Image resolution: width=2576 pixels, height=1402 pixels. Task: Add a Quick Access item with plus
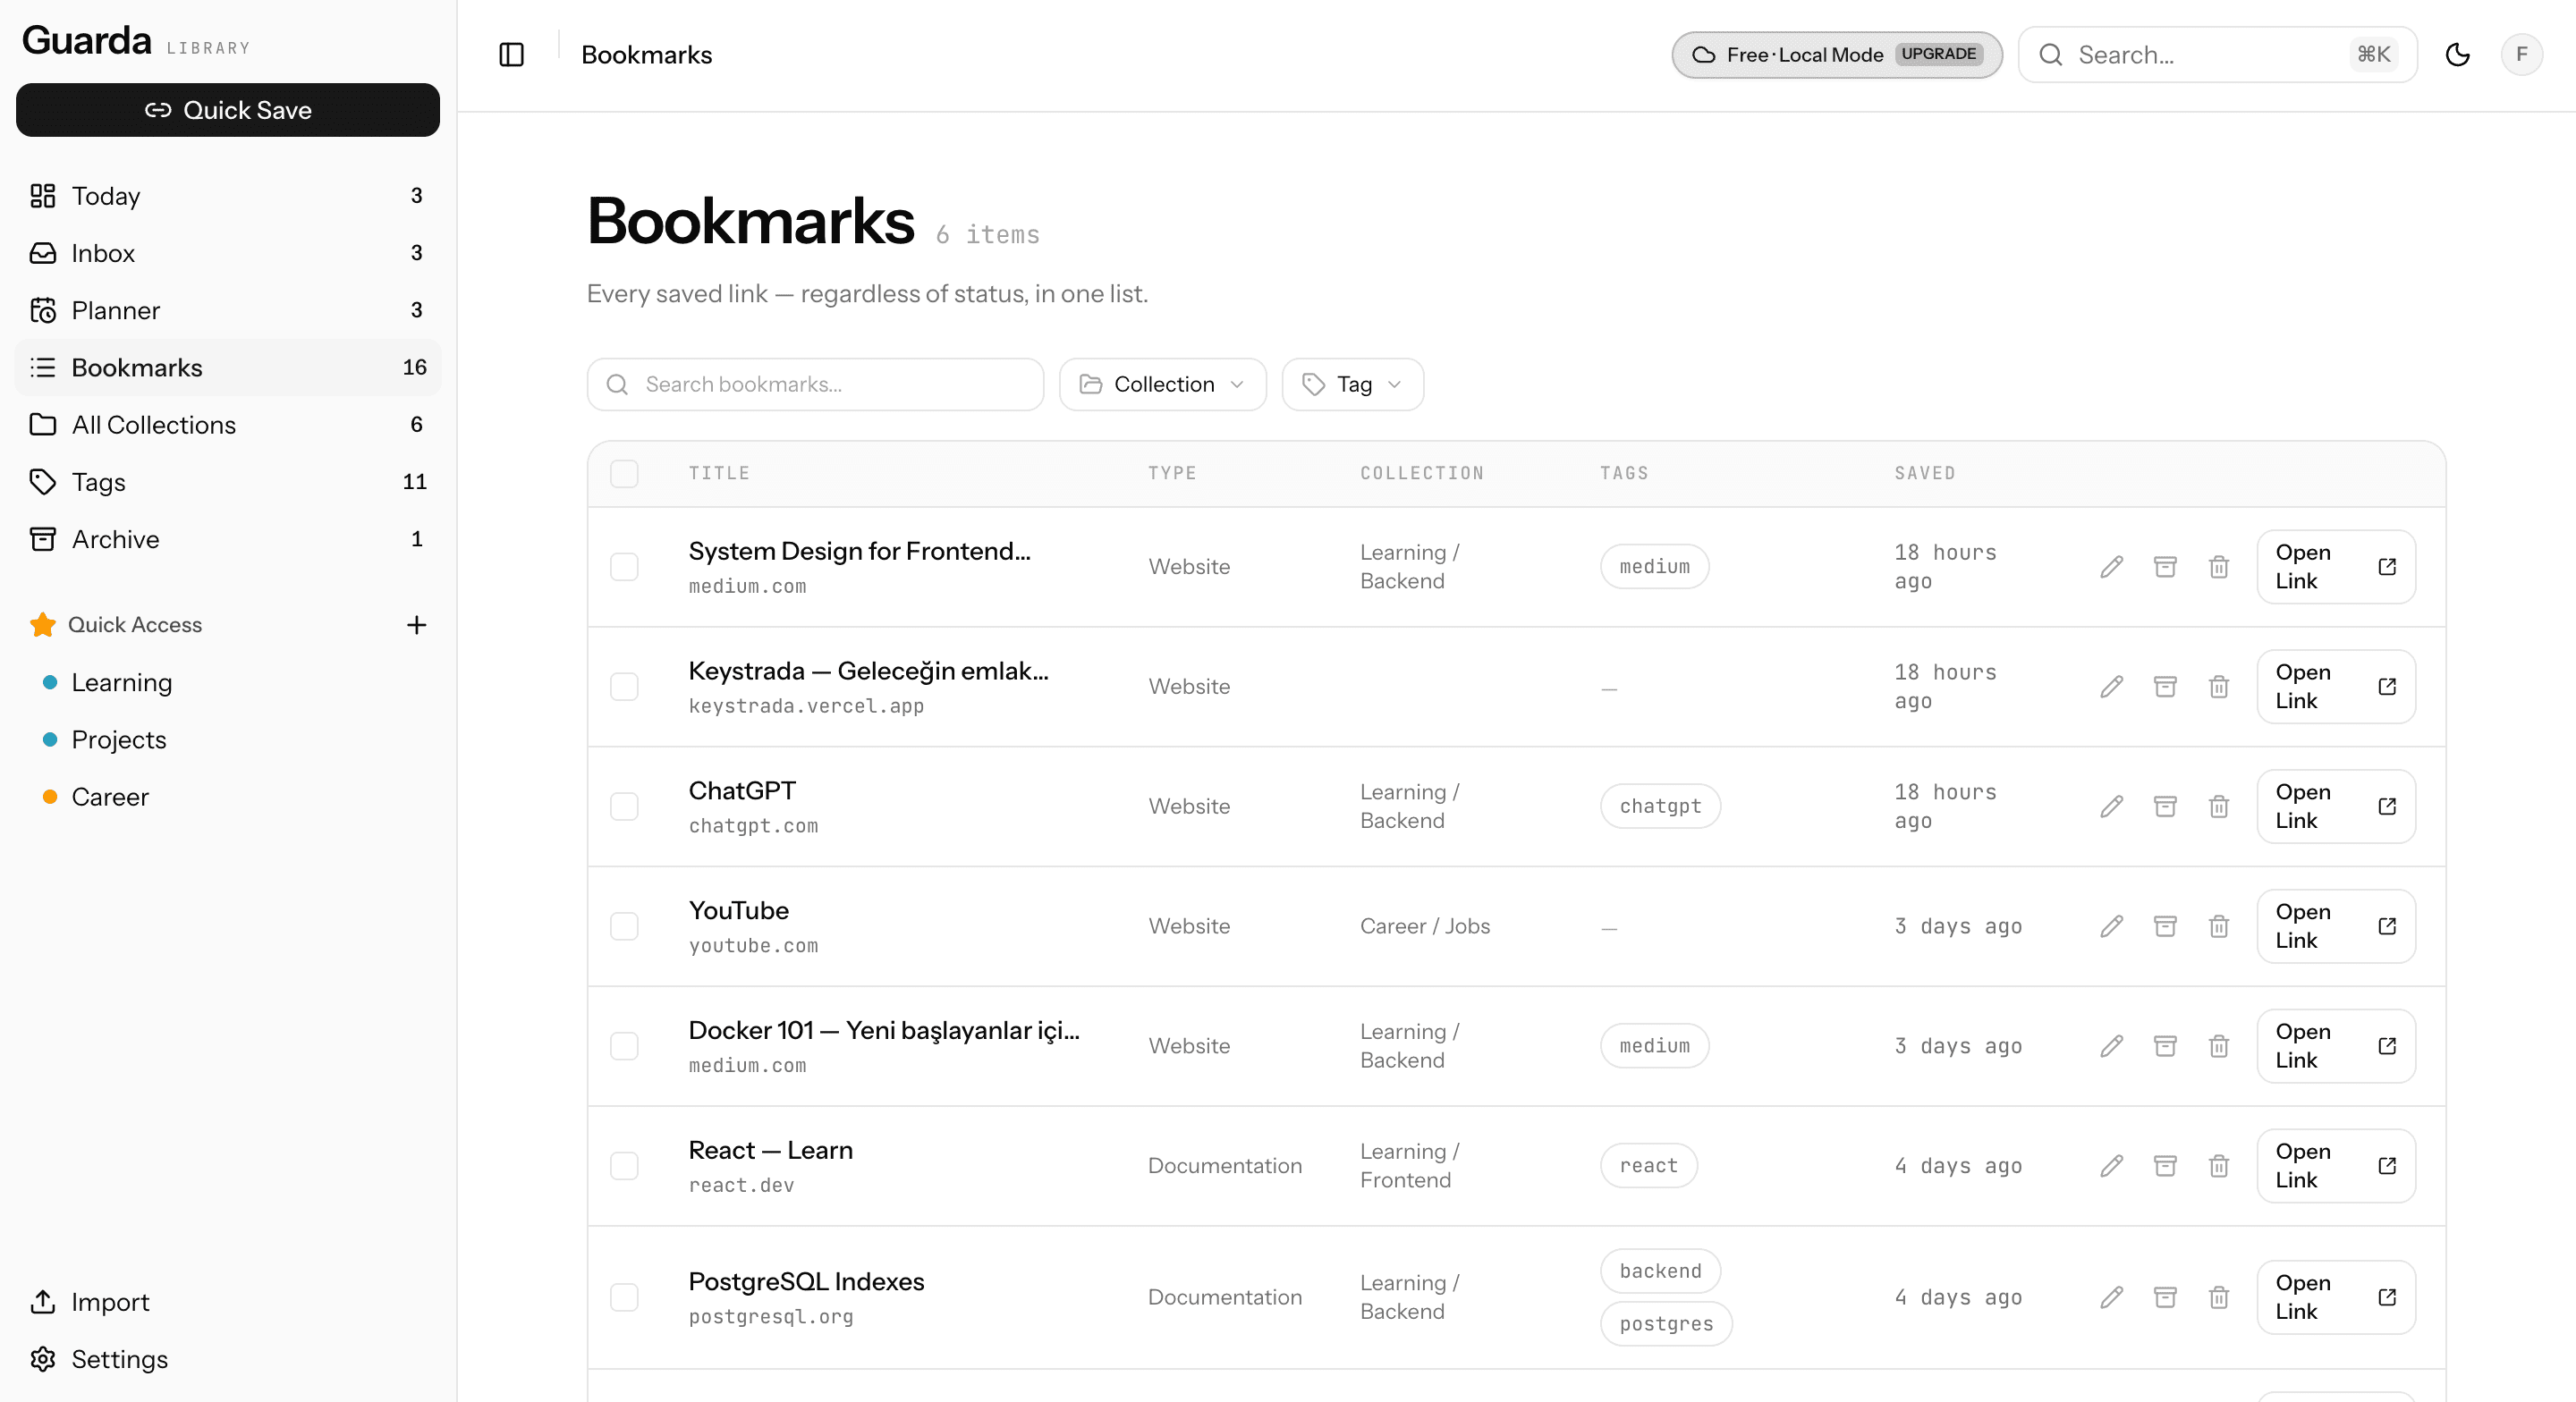(417, 625)
